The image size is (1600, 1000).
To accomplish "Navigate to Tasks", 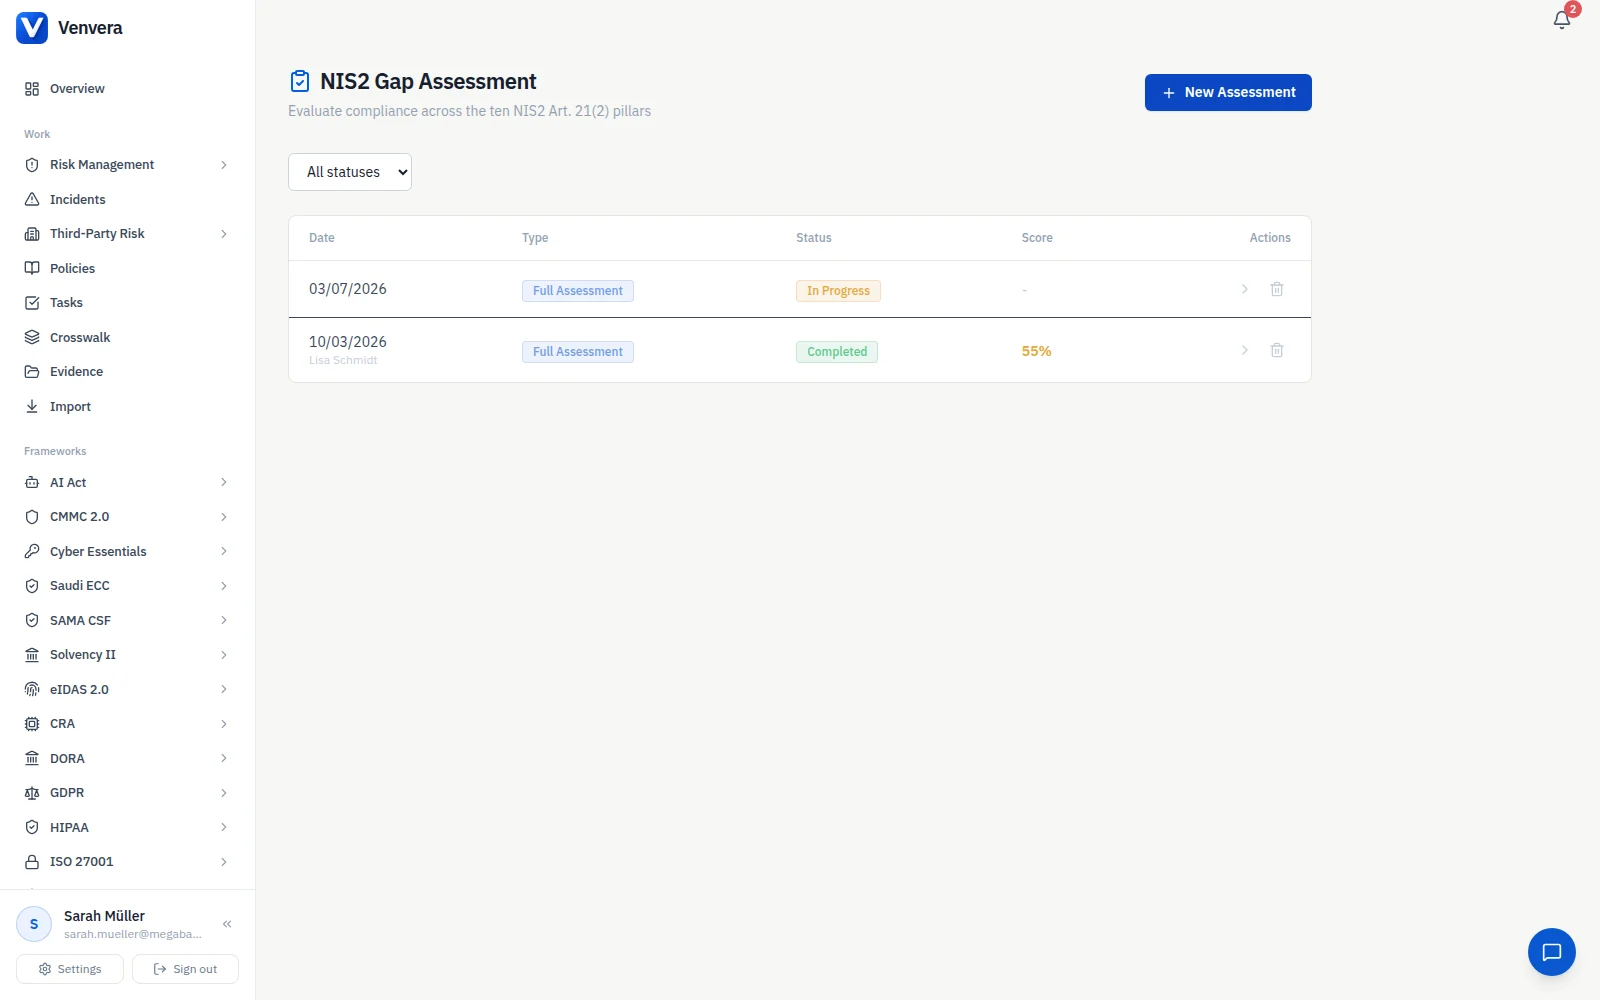I will point(127,303).
